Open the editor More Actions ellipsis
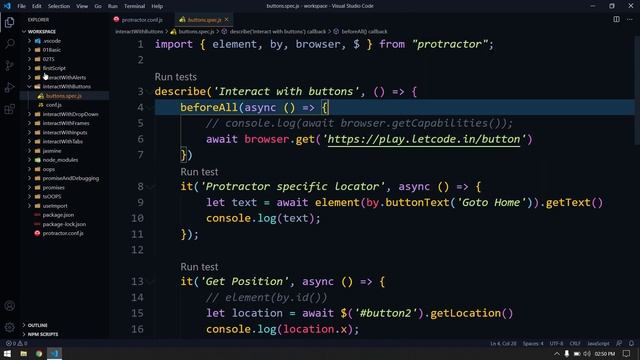The width and height of the screenshot is (640, 360). click(x=630, y=19)
